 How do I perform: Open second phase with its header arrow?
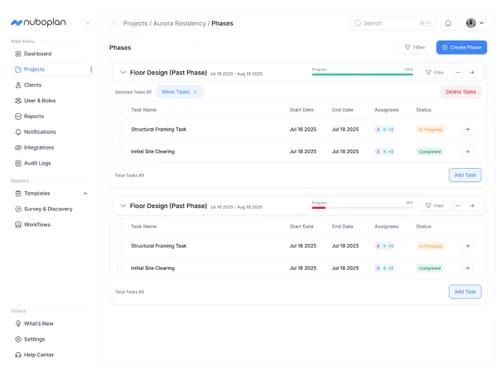coord(472,206)
